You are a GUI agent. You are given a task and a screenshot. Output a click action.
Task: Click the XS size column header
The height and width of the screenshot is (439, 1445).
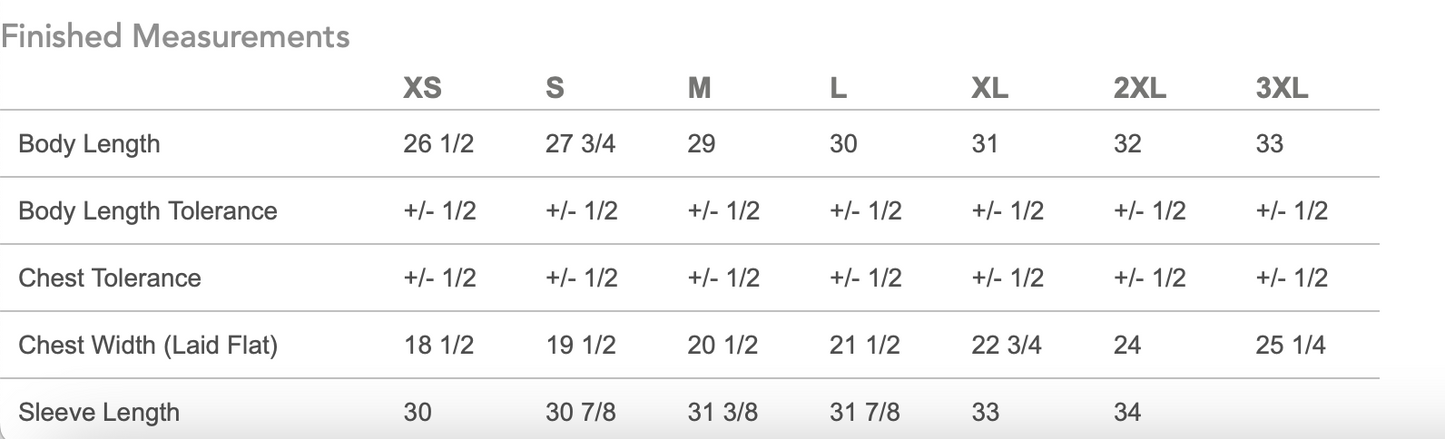tap(422, 88)
